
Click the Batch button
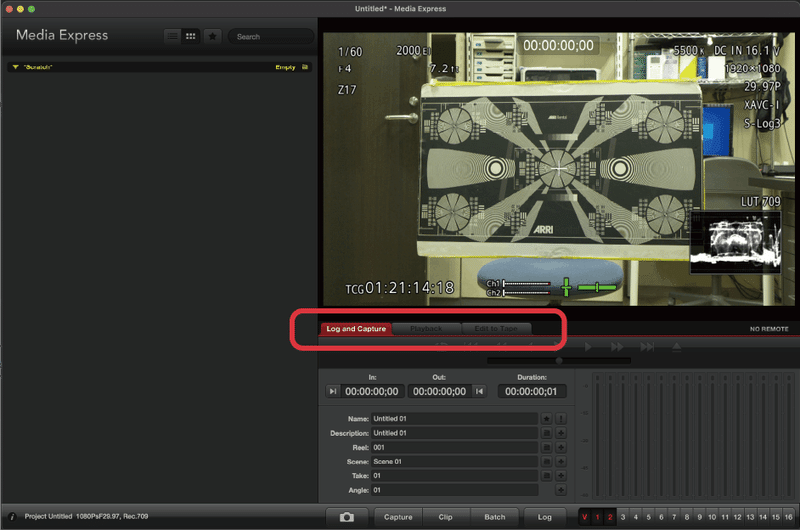[x=495, y=517]
